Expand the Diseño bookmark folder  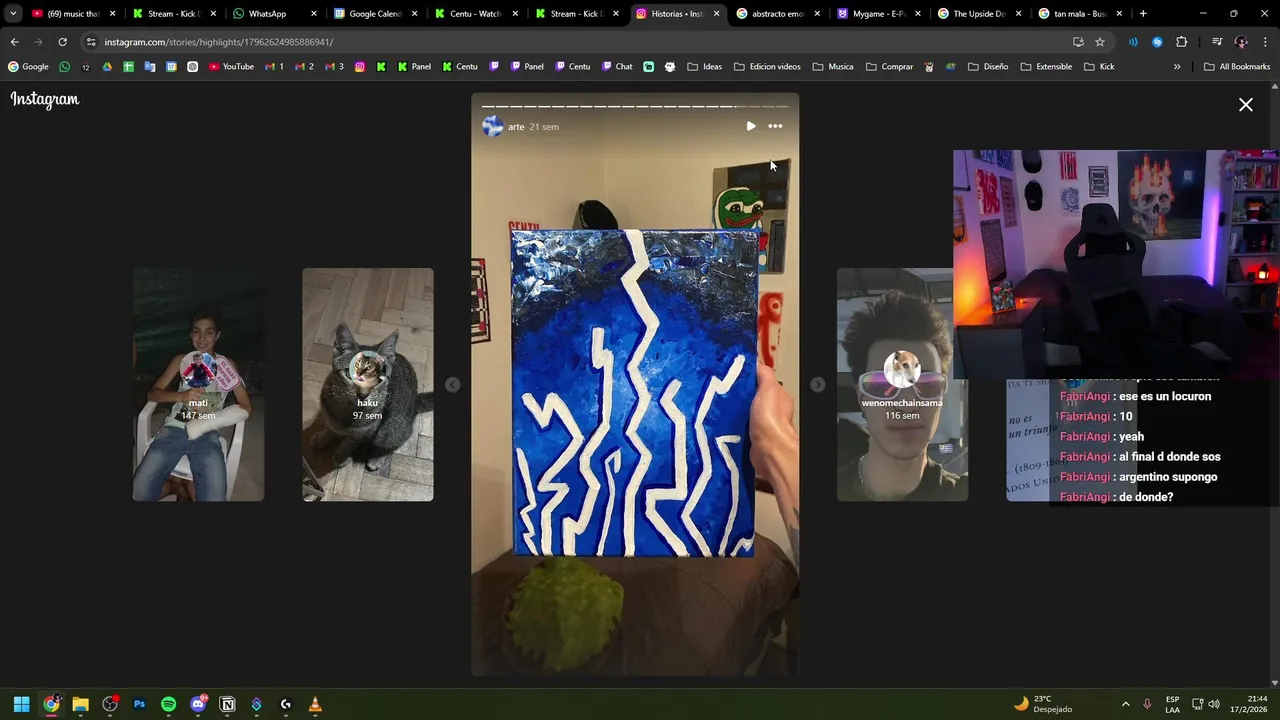pos(988,67)
